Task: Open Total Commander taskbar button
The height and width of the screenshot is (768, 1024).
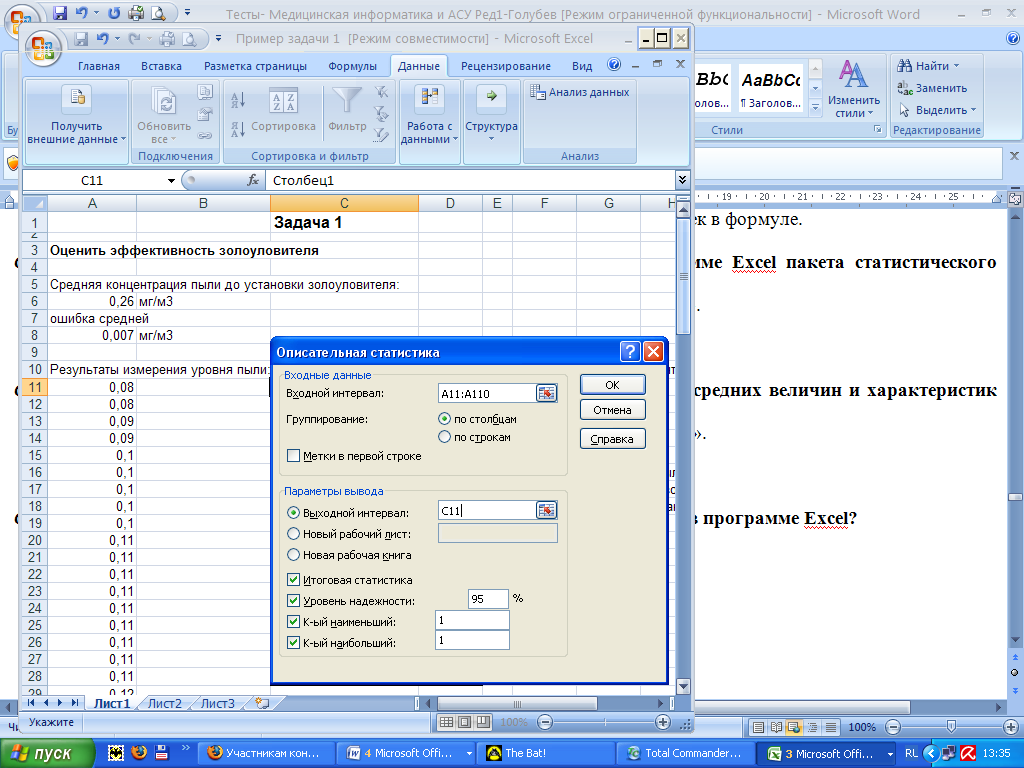Action: 684,753
